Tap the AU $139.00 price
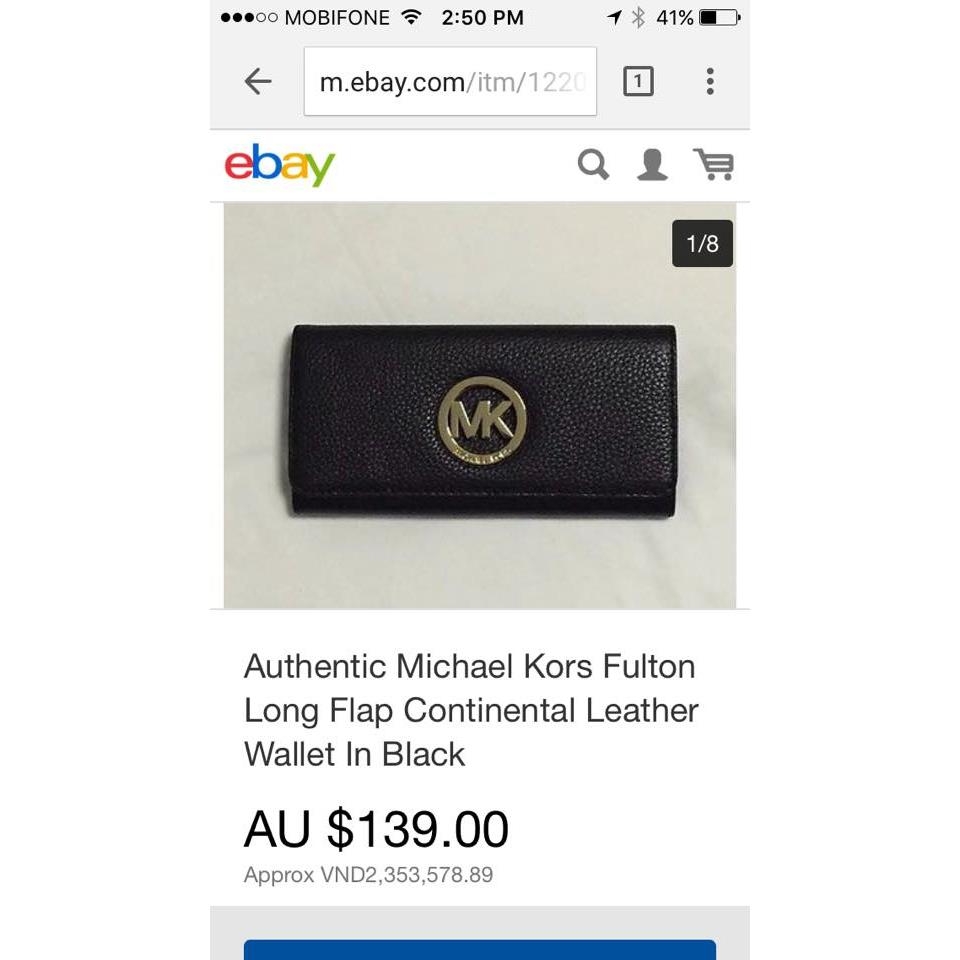960x960 pixels. point(376,829)
